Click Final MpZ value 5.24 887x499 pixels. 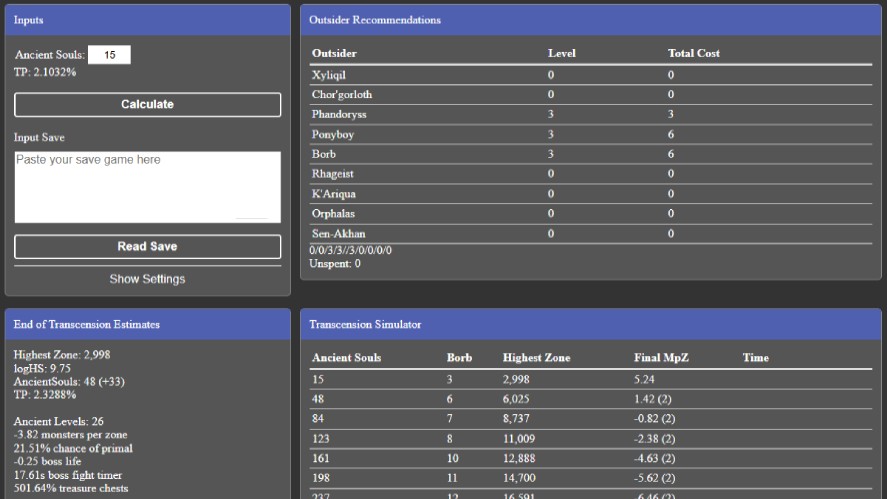[644, 380]
